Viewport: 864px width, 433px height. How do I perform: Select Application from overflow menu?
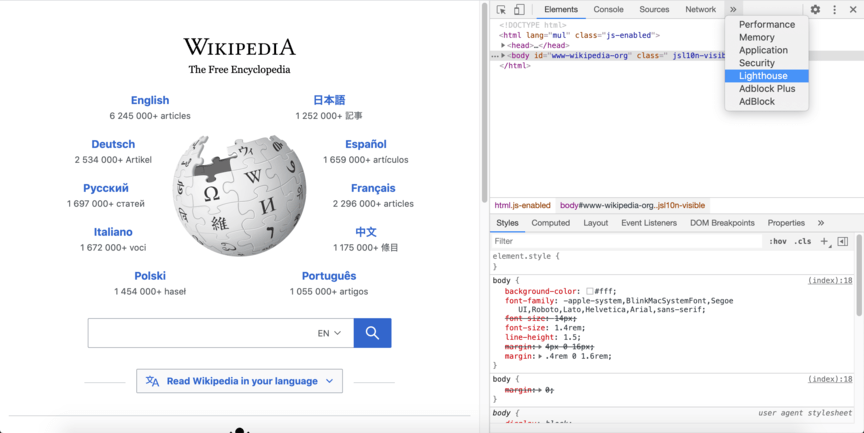766,50
